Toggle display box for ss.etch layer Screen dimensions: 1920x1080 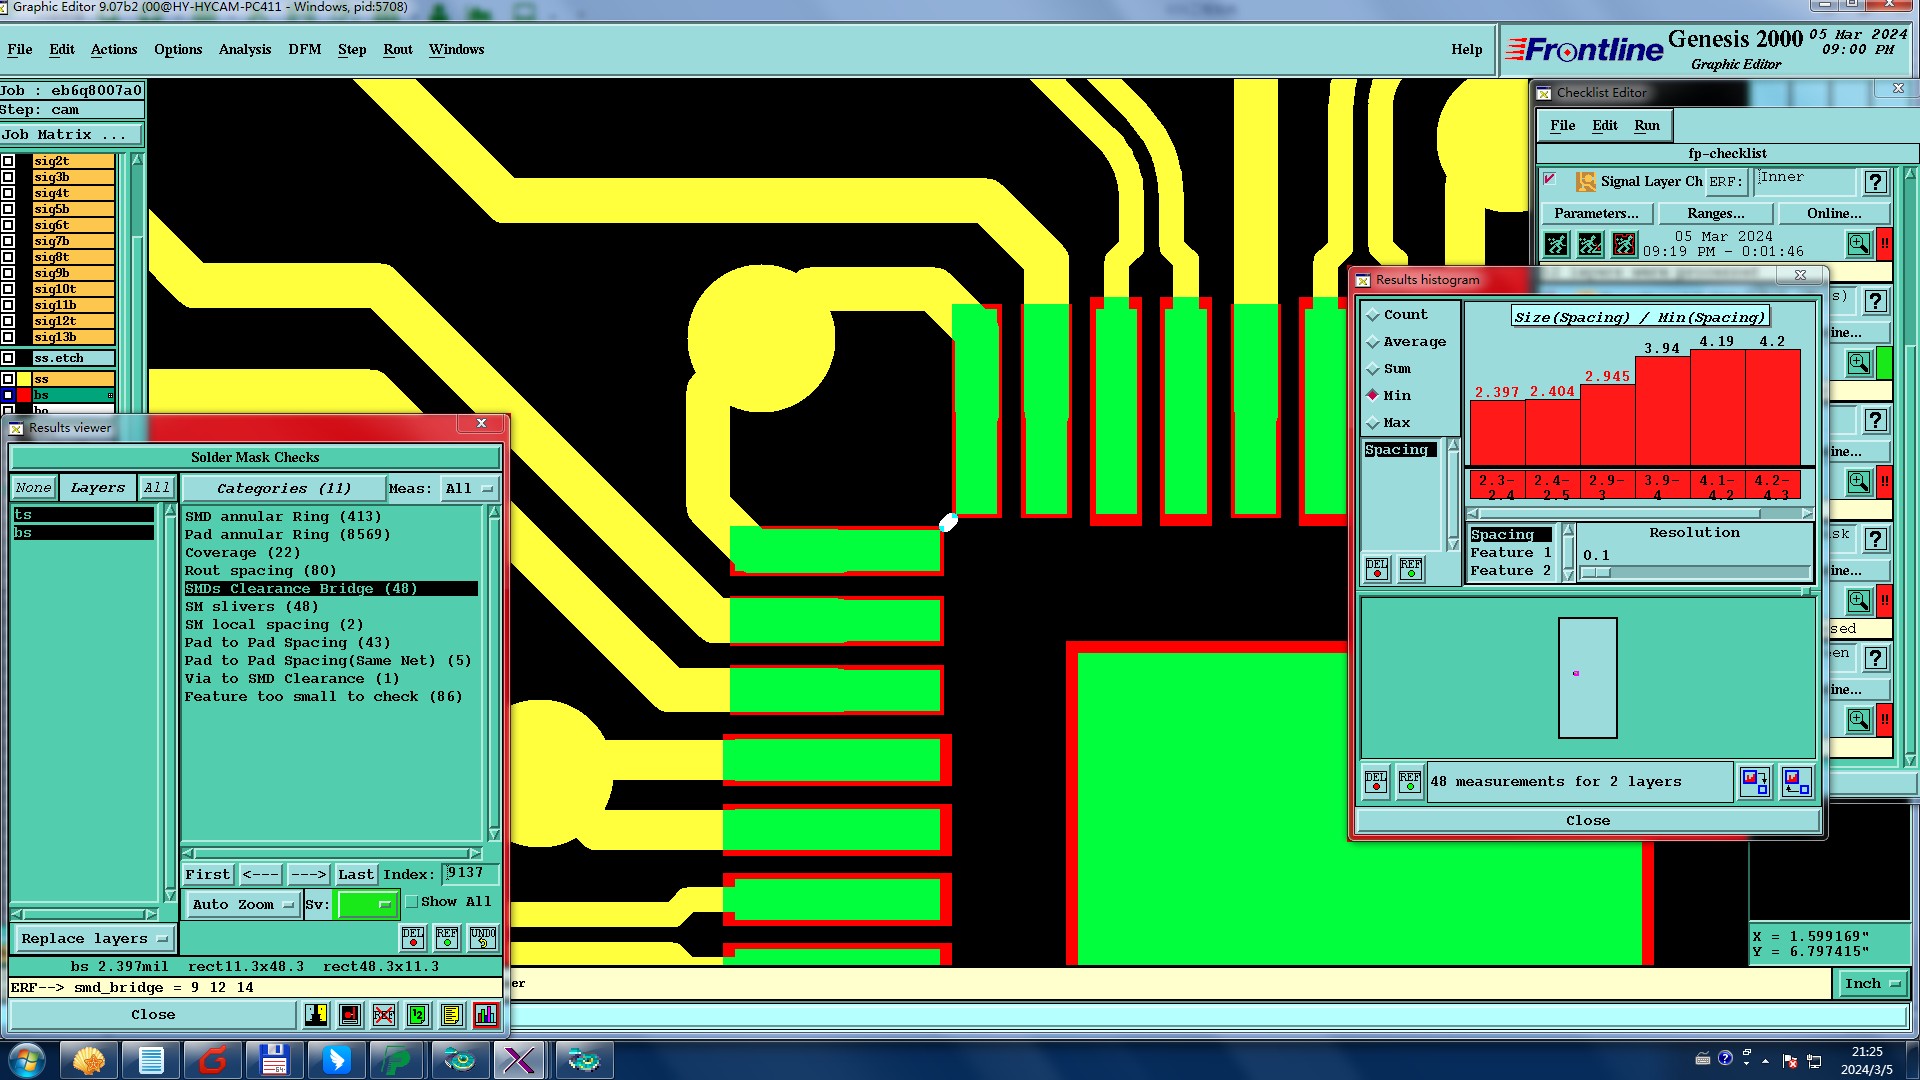pyautogui.click(x=8, y=358)
